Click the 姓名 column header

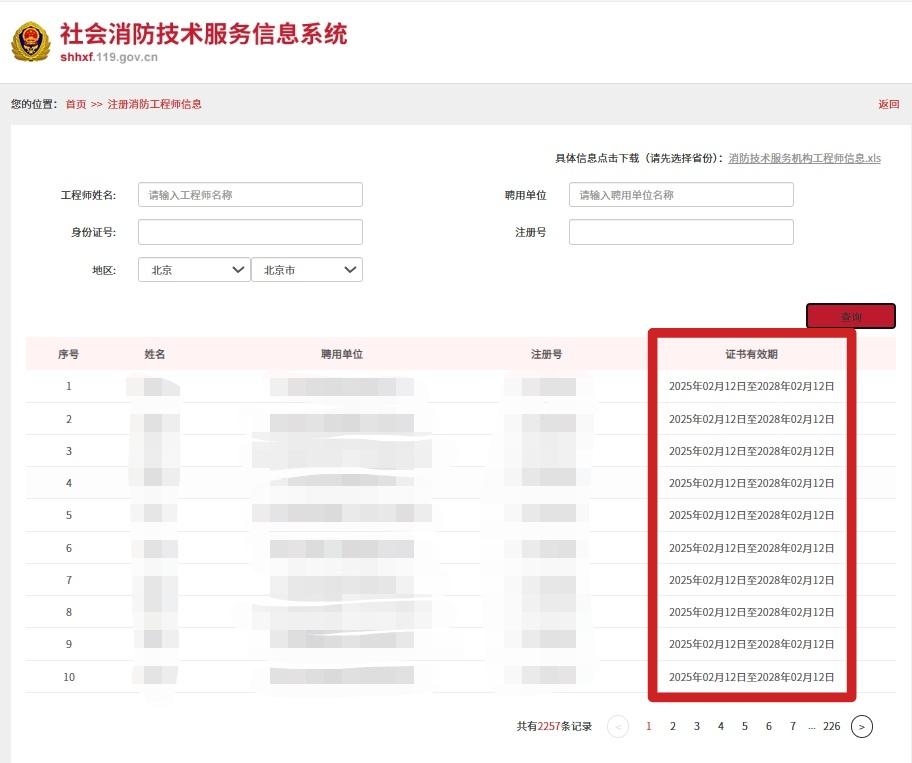click(155, 354)
